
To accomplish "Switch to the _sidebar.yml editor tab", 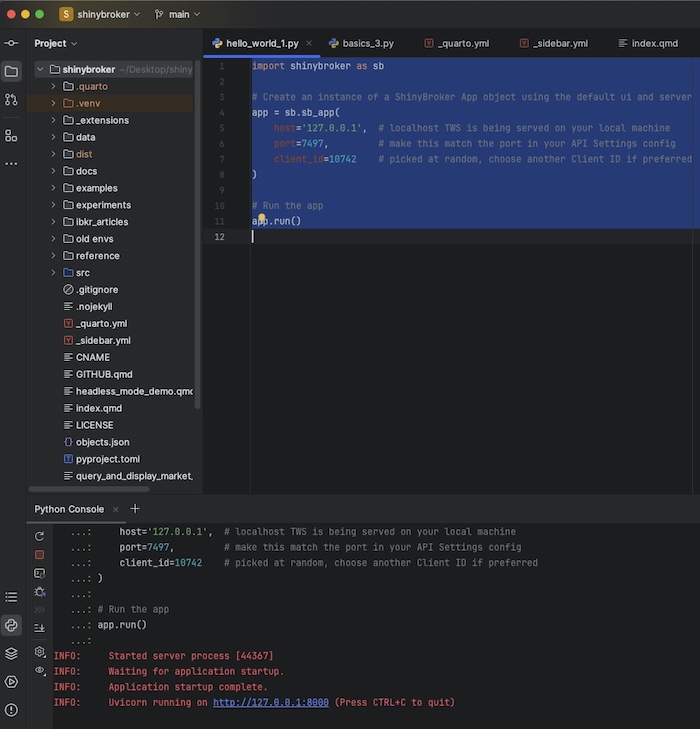I will click(554, 43).
